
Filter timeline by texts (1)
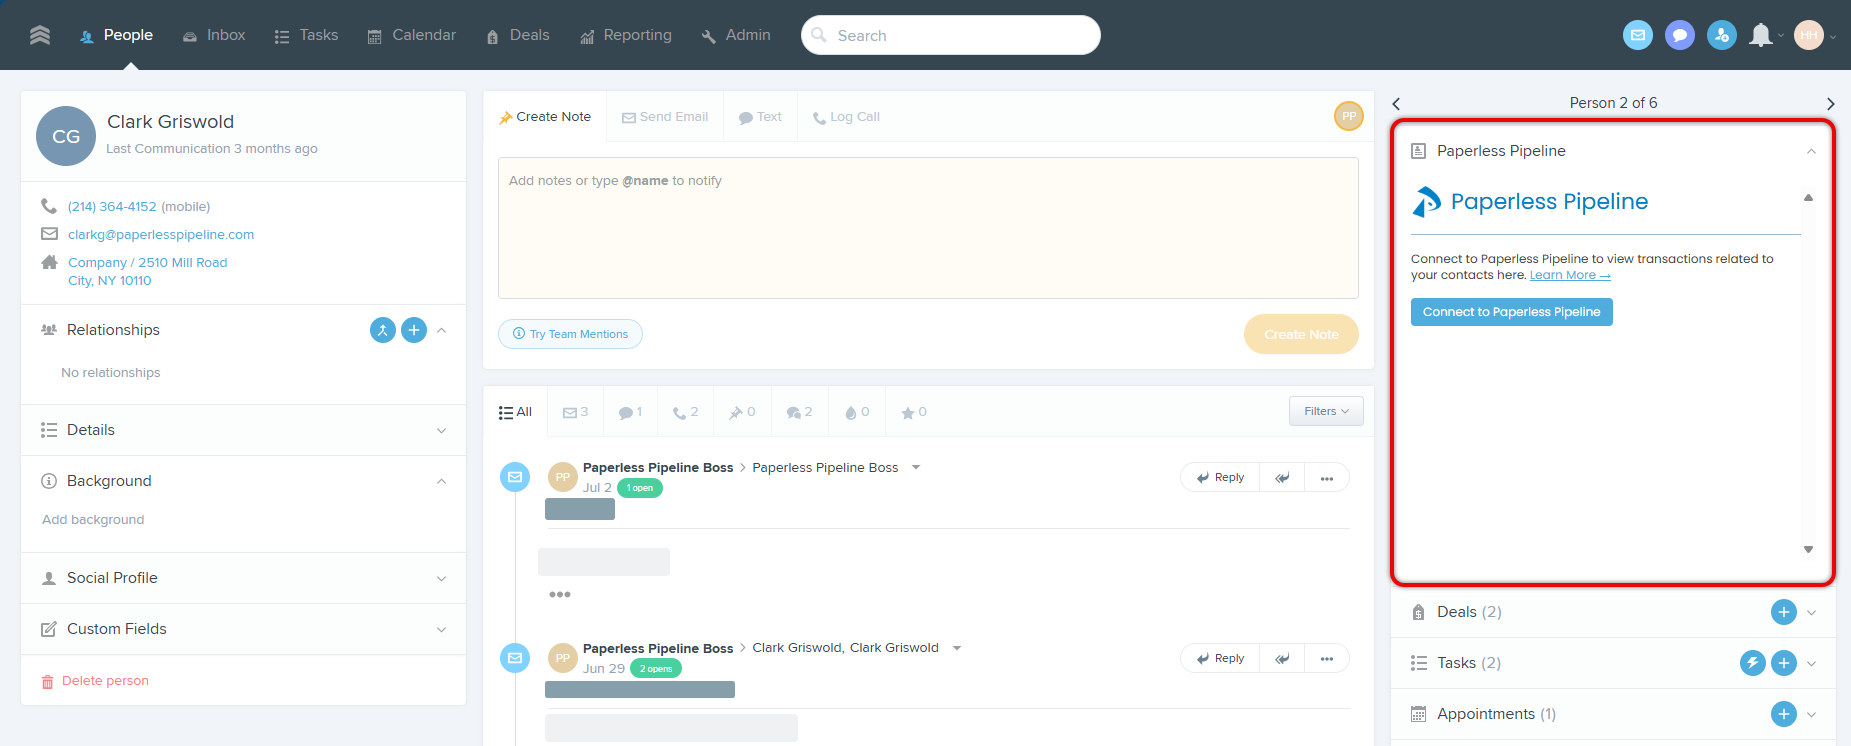tap(630, 412)
